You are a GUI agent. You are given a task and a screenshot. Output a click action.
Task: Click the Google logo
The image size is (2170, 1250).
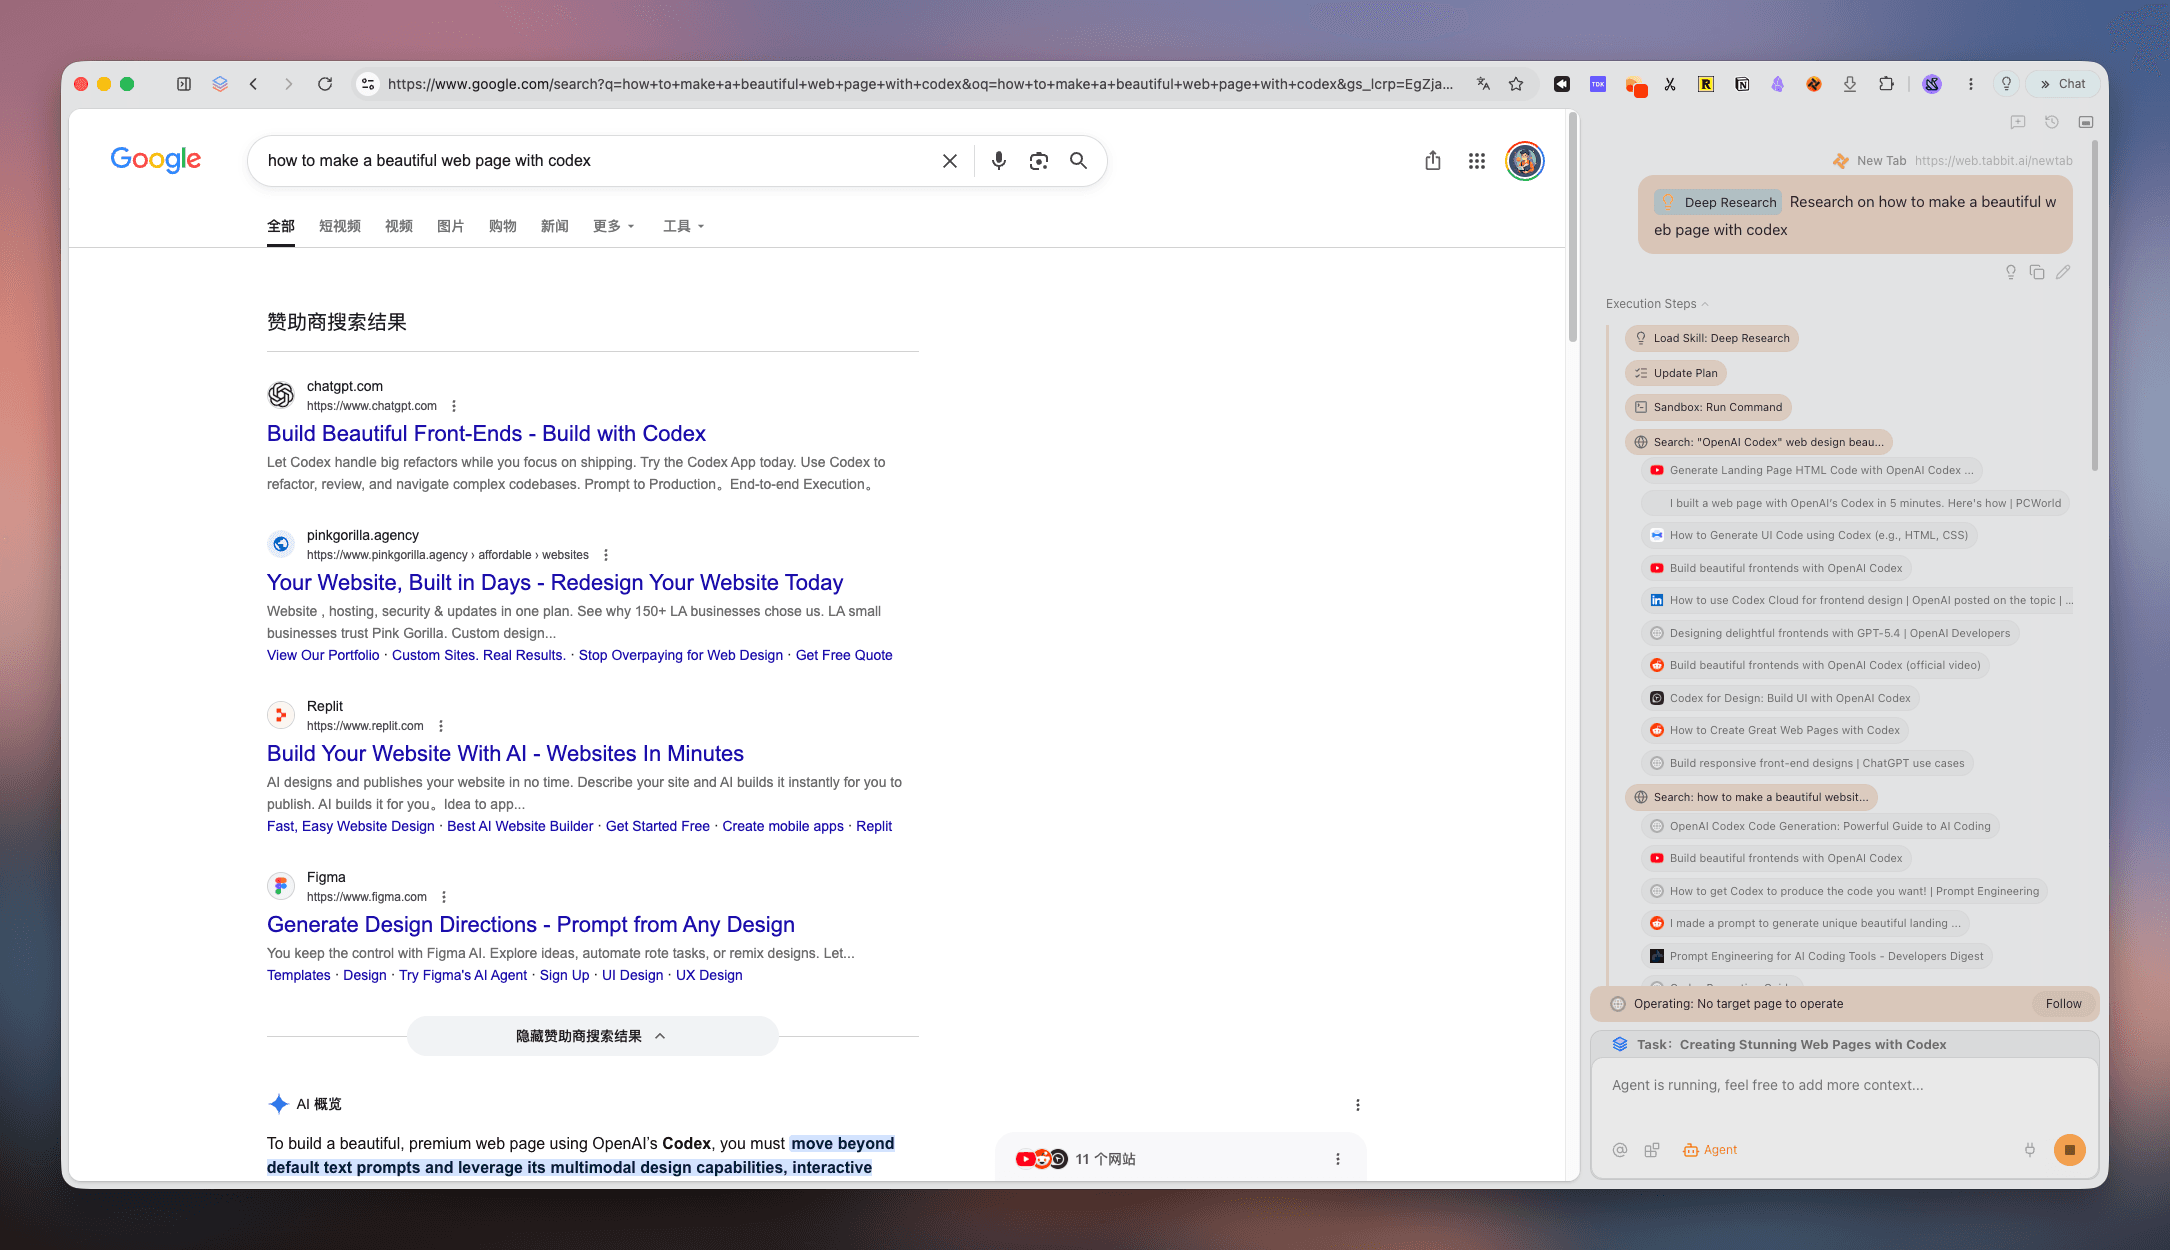click(x=156, y=160)
